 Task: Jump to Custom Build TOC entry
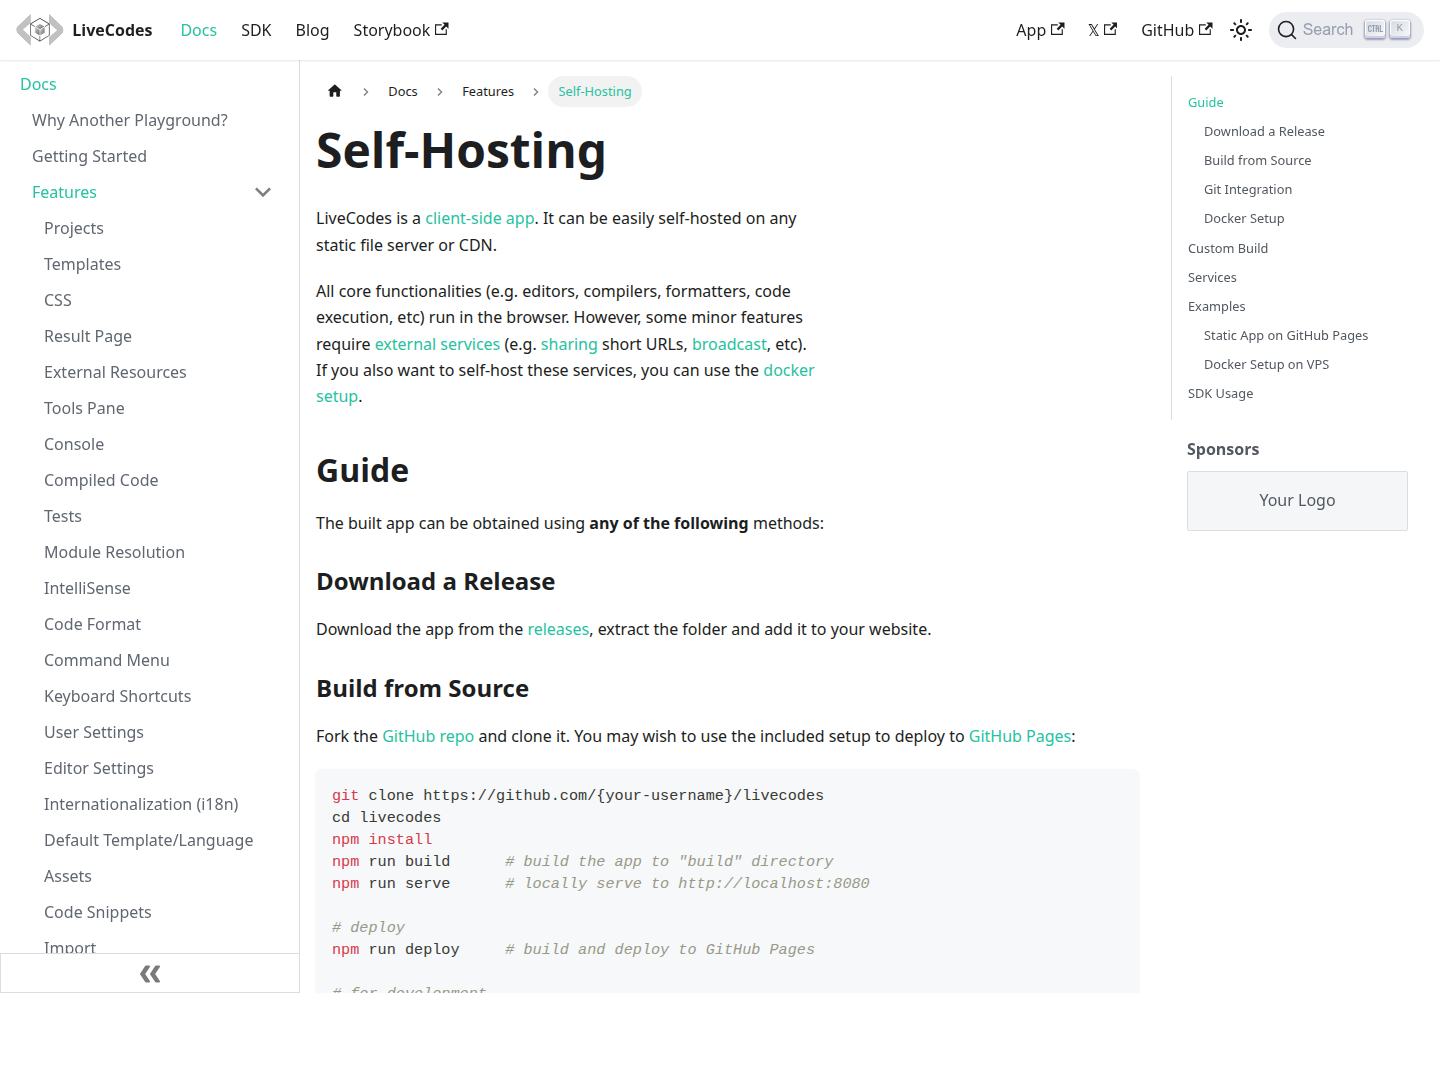[x=1228, y=248]
